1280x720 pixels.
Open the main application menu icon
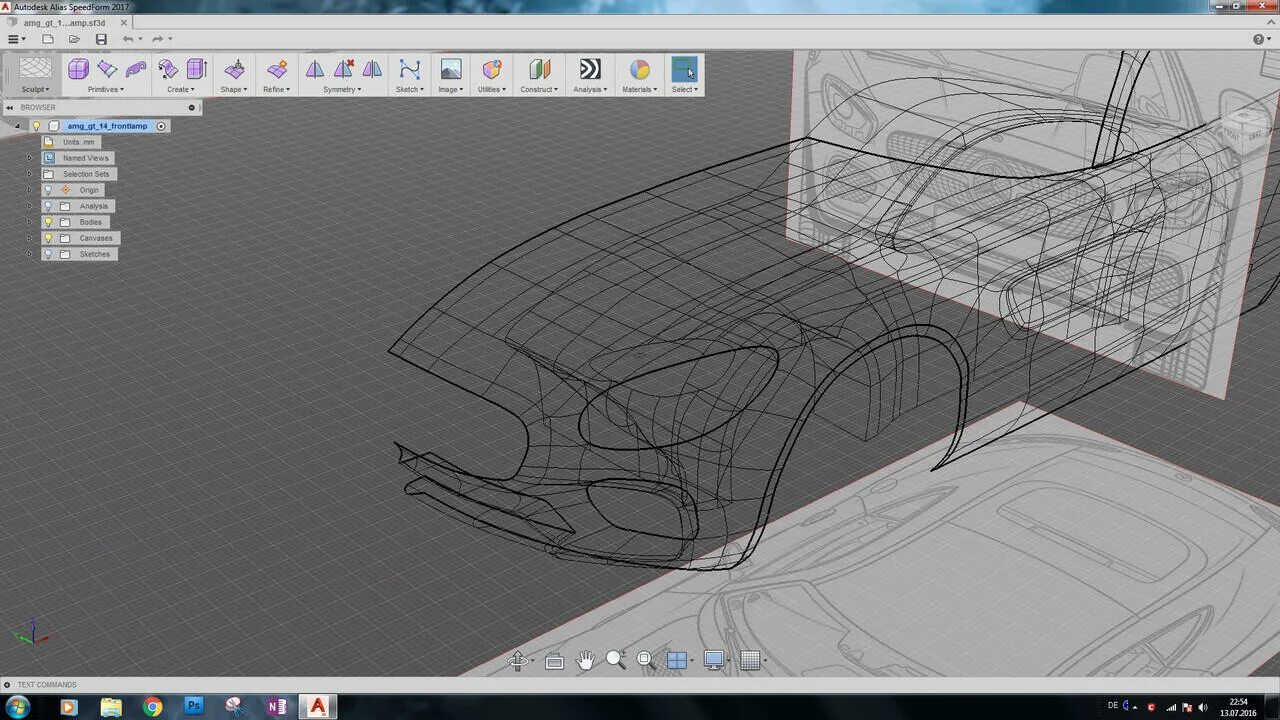tap(15, 39)
